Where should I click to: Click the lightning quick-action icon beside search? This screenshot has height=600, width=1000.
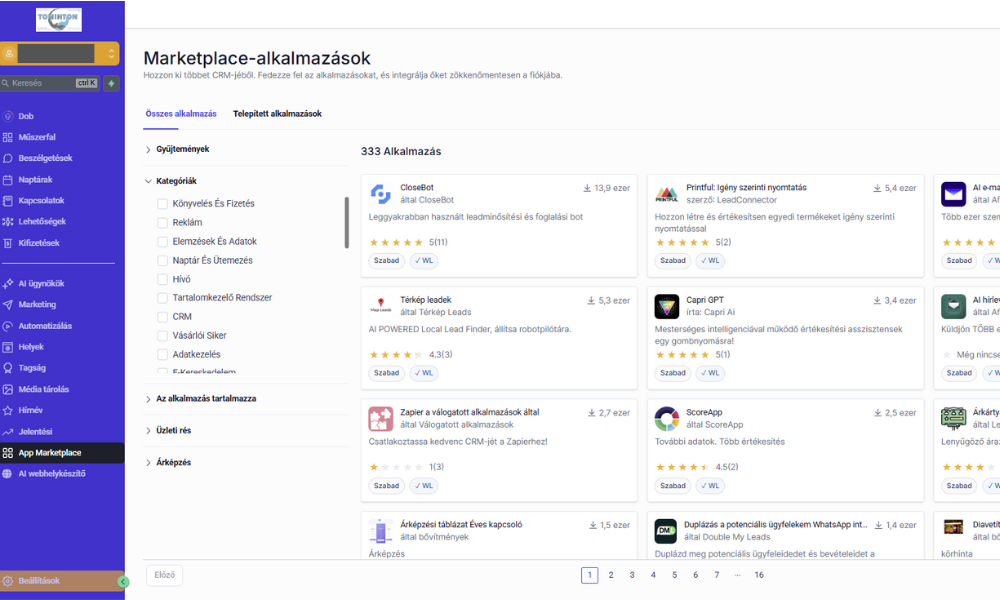[x=111, y=84]
